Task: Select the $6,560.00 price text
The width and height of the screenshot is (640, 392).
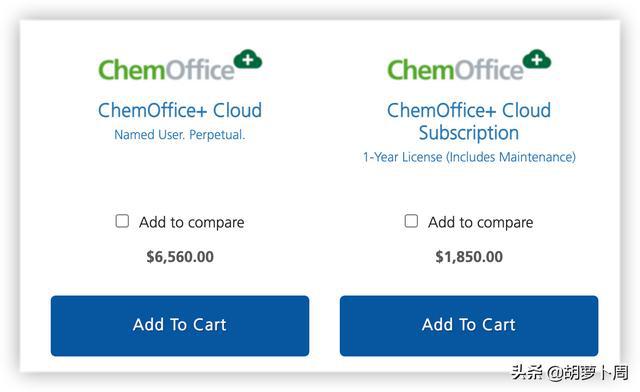Action: click(x=180, y=257)
